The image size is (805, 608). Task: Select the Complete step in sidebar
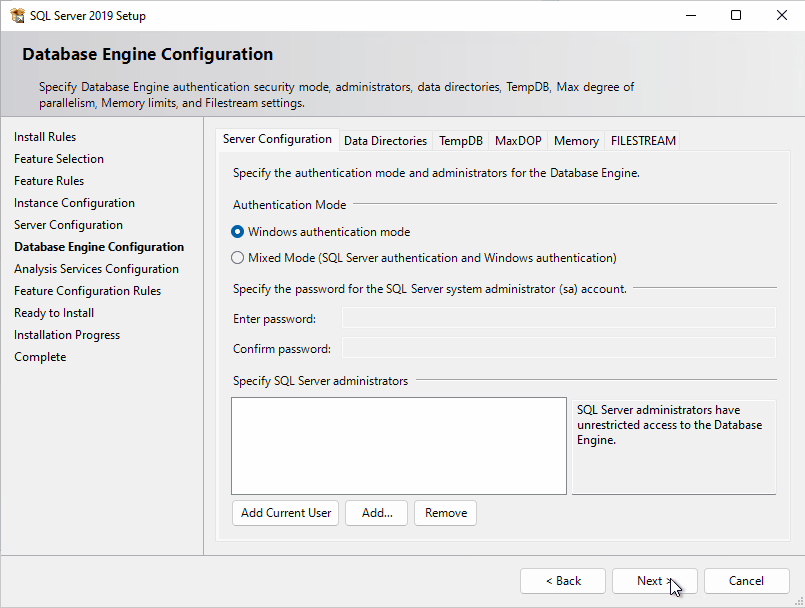[x=40, y=357]
